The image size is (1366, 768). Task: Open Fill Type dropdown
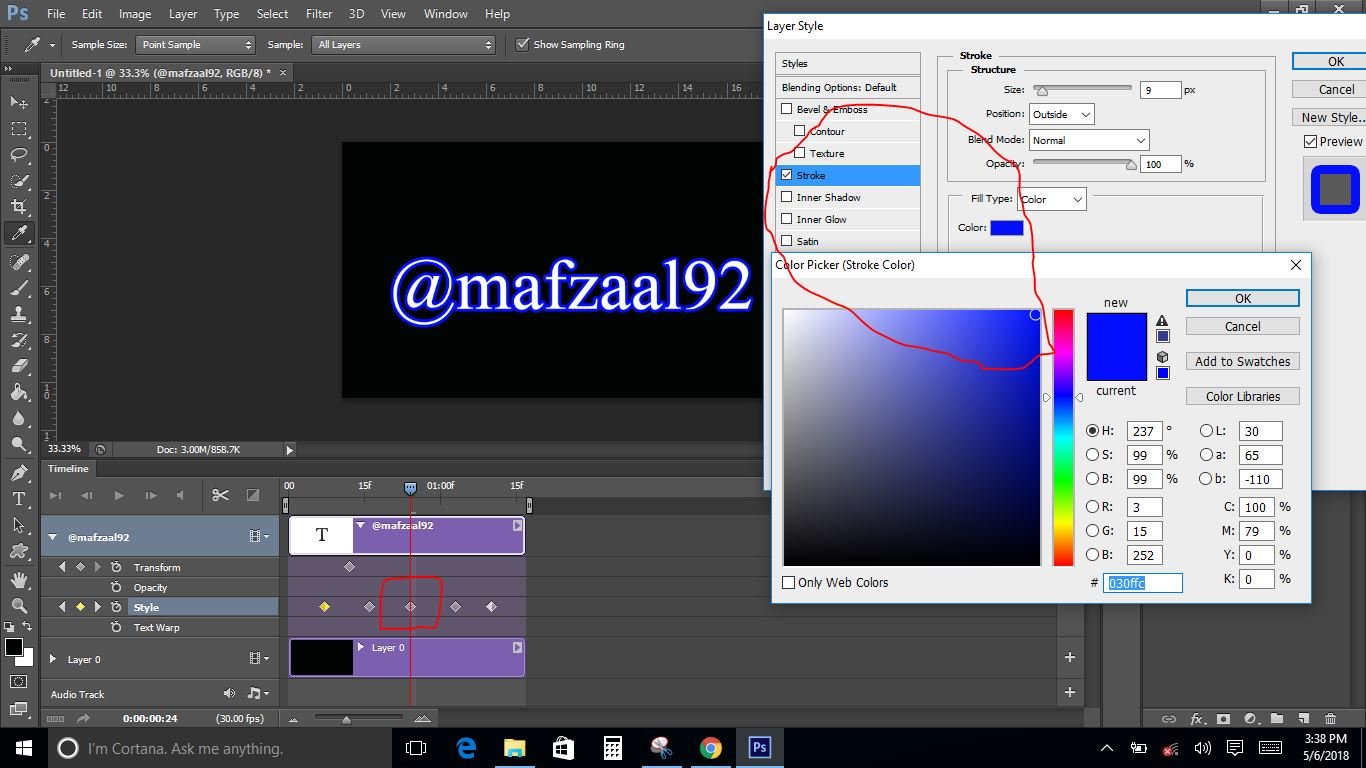pos(1052,199)
